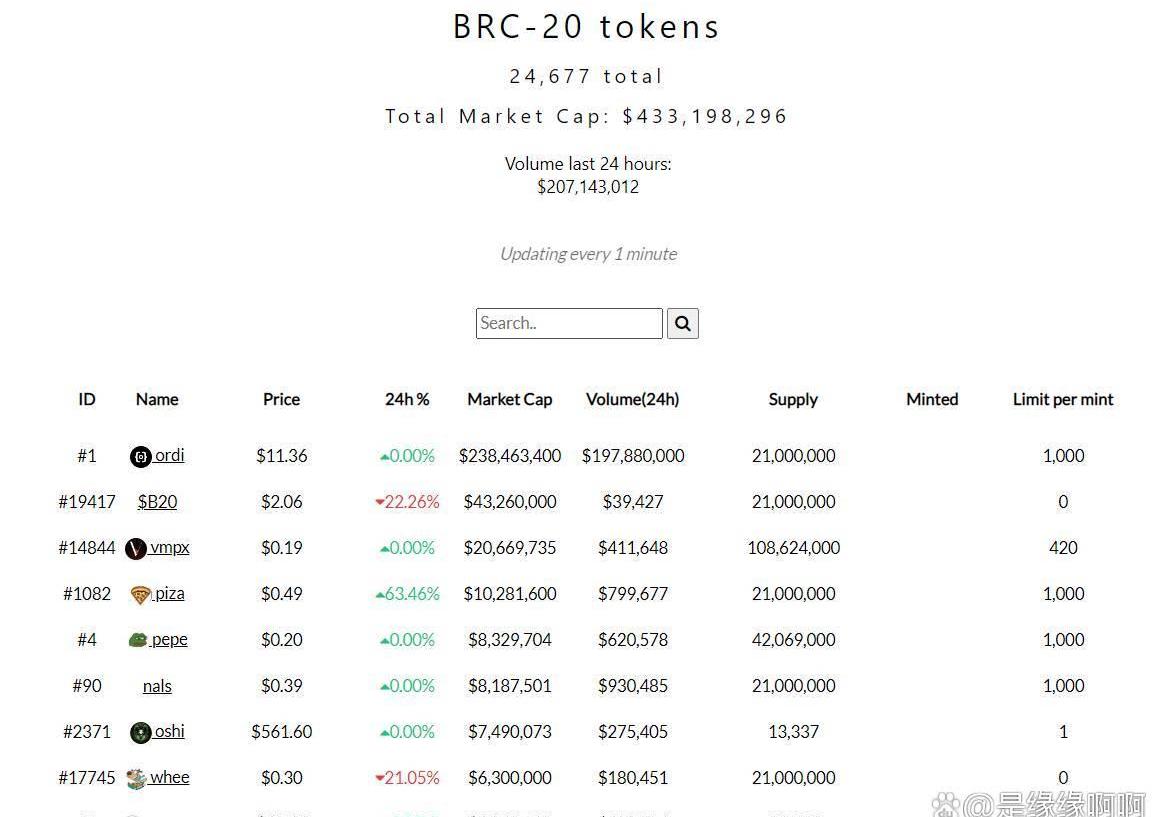Sort by Market Cap column header
Screen dimensions: 1169x817
(510, 400)
